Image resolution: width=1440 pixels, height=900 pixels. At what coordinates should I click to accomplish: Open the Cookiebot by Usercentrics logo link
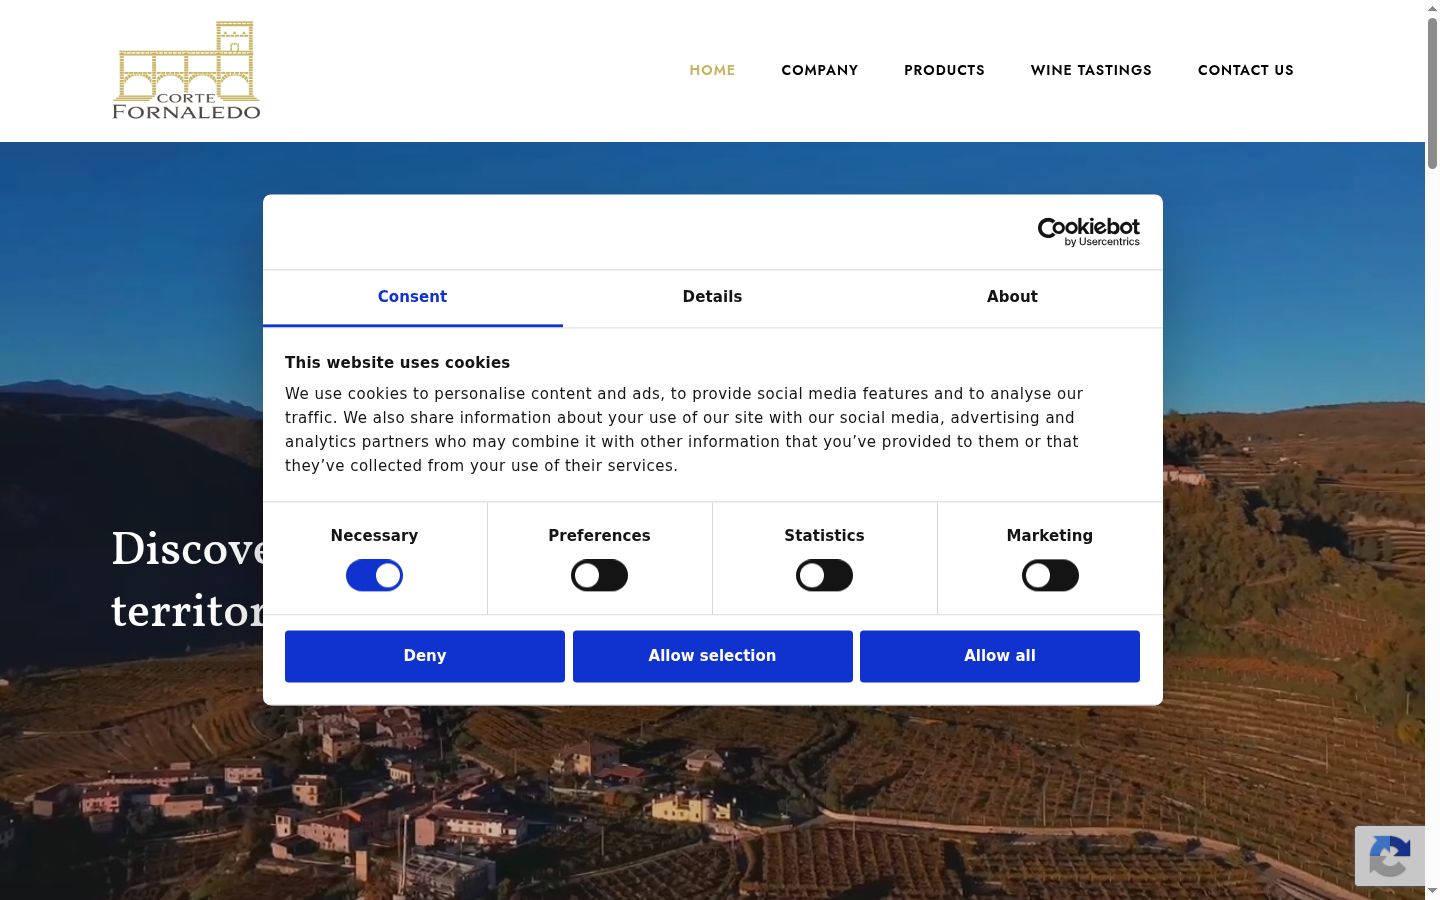pyautogui.click(x=1088, y=232)
